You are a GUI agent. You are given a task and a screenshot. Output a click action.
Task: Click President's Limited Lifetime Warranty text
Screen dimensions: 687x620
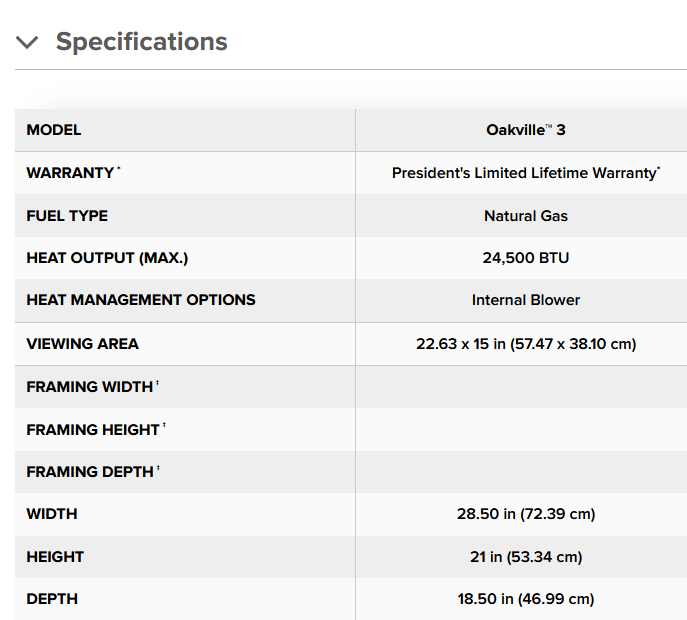click(525, 173)
